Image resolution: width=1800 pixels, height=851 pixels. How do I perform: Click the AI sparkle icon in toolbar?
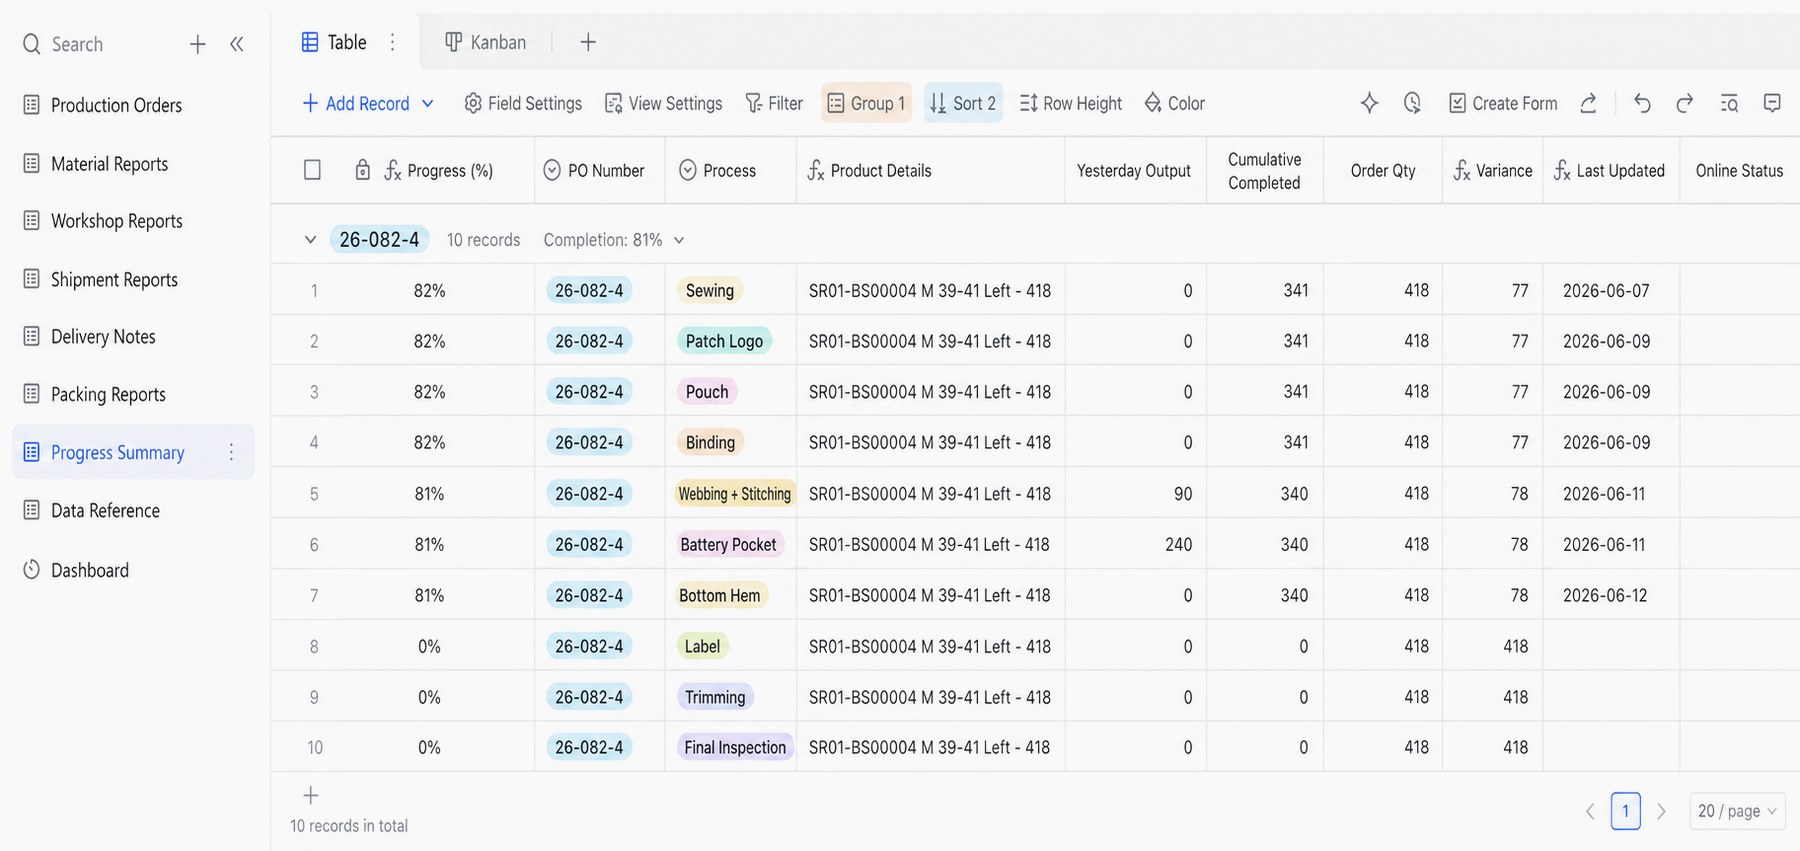1369,103
